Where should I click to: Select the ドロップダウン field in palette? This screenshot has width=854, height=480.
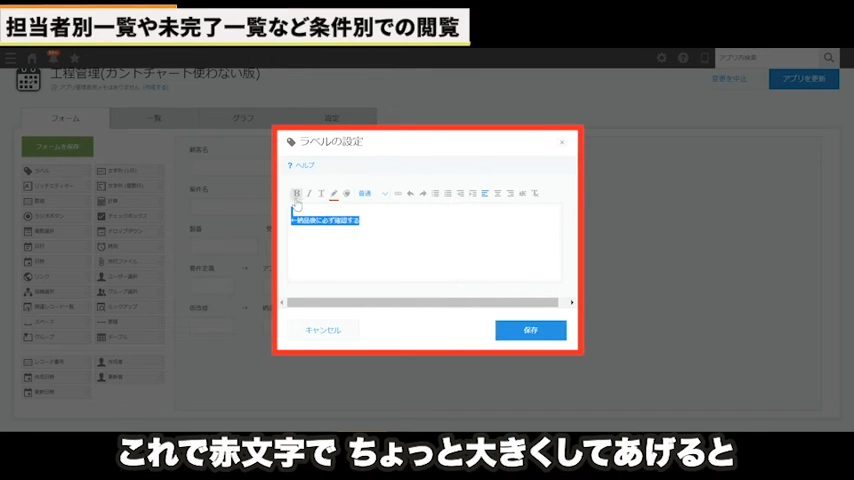point(130,231)
